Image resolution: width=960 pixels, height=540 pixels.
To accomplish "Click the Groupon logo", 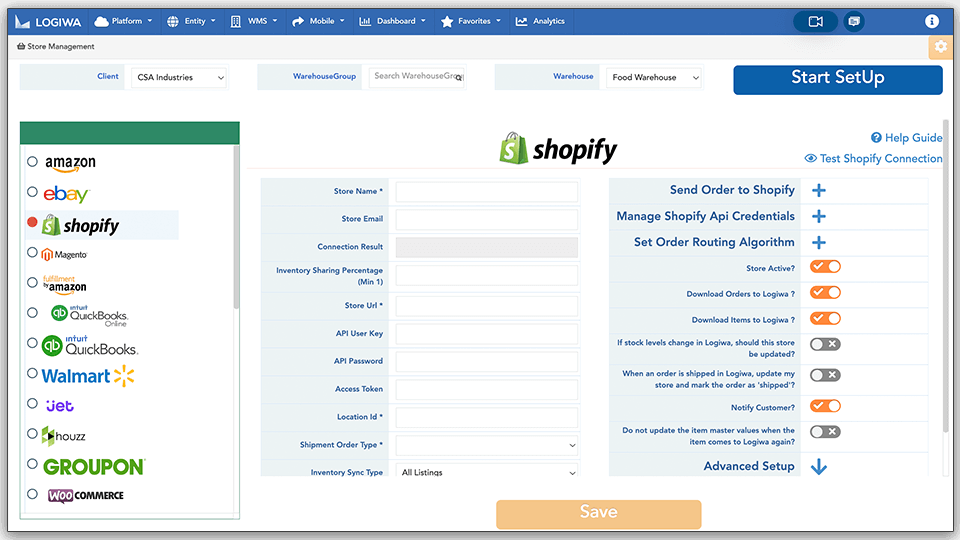I will pyautogui.click(x=94, y=467).
